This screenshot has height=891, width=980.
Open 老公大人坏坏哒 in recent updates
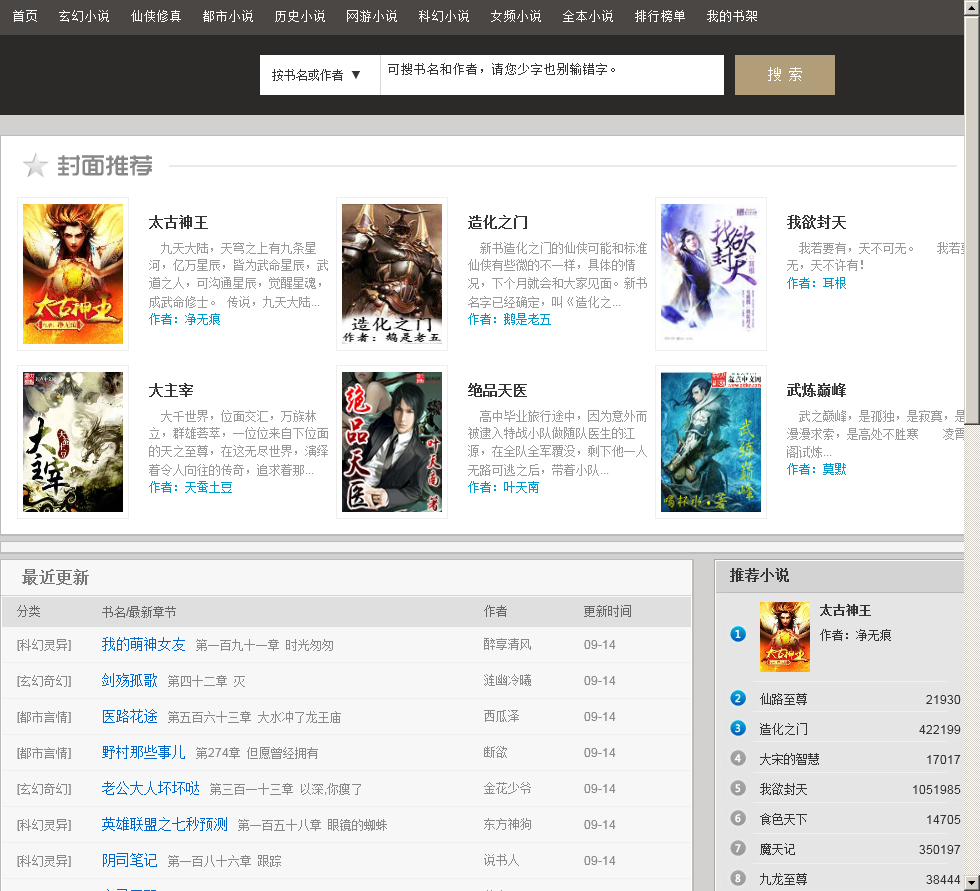click(x=151, y=789)
